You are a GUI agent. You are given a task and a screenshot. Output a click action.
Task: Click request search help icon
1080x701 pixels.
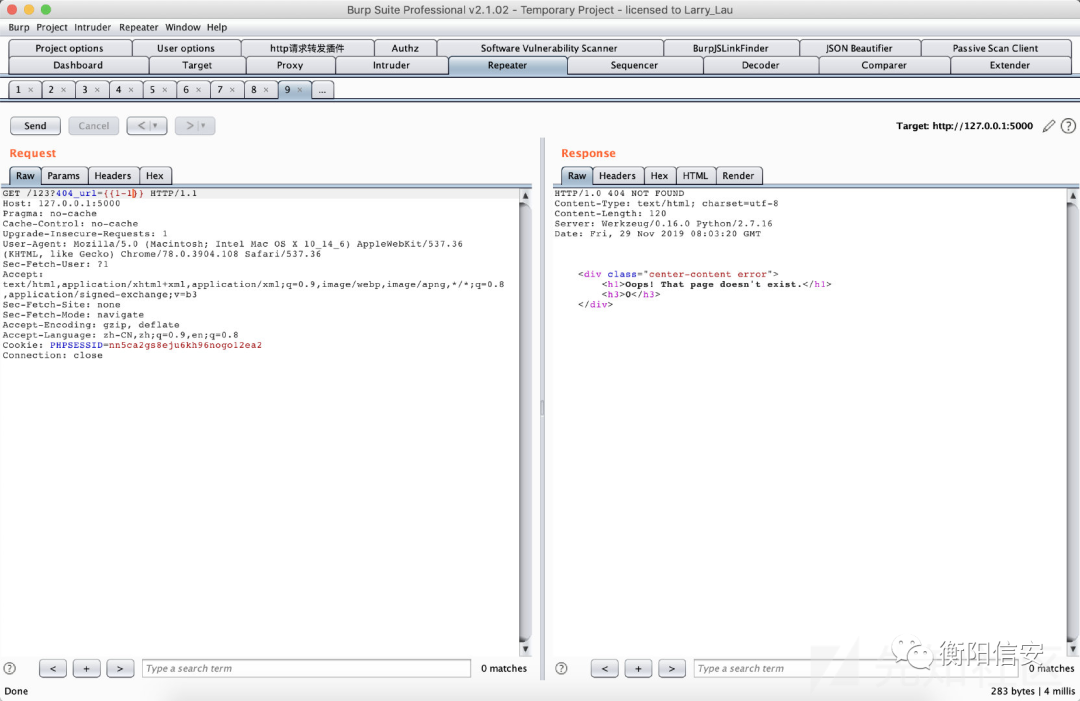tap(10, 668)
